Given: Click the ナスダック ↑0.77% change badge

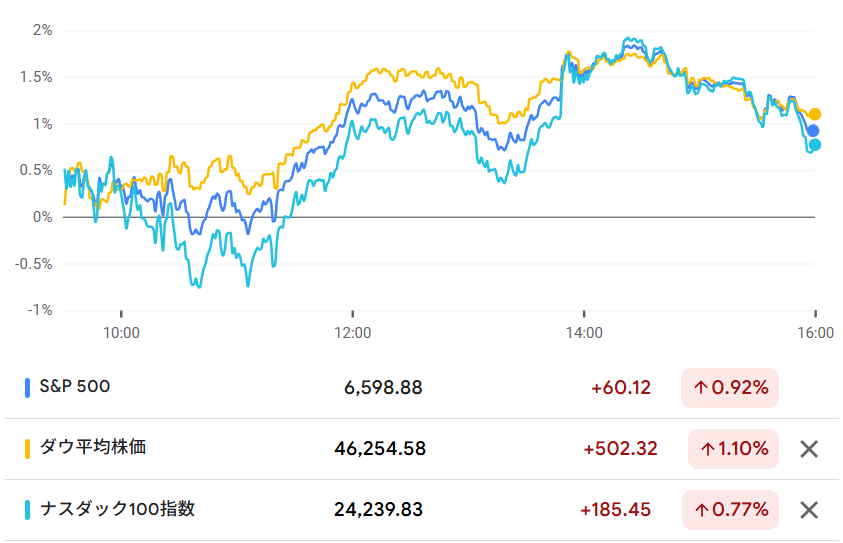Looking at the screenshot, I should tap(733, 510).
